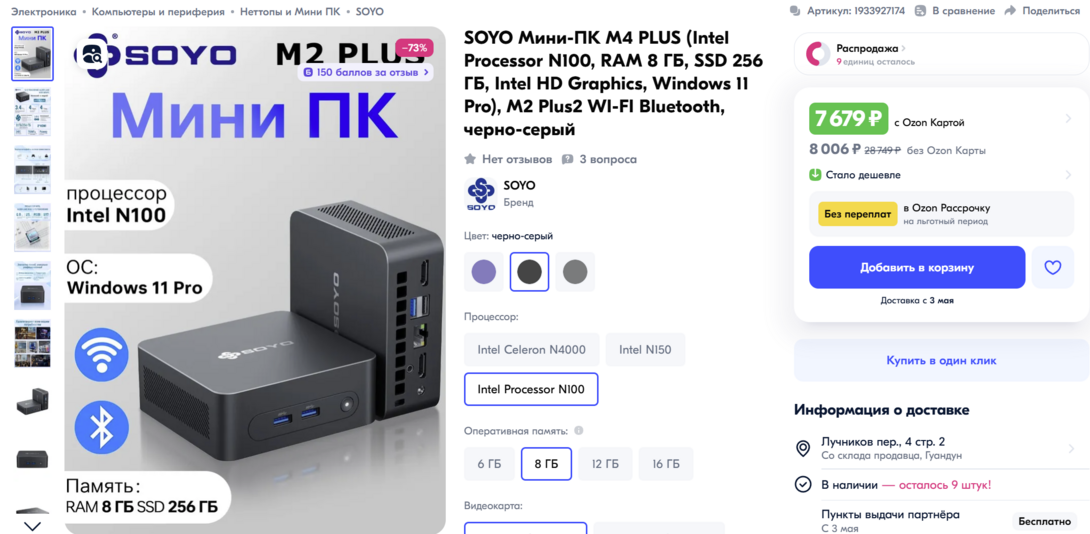The height and width of the screenshot is (534, 1090).
Task: Click the heart favorites icon
Action: pyautogui.click(x=1052, y=268)
